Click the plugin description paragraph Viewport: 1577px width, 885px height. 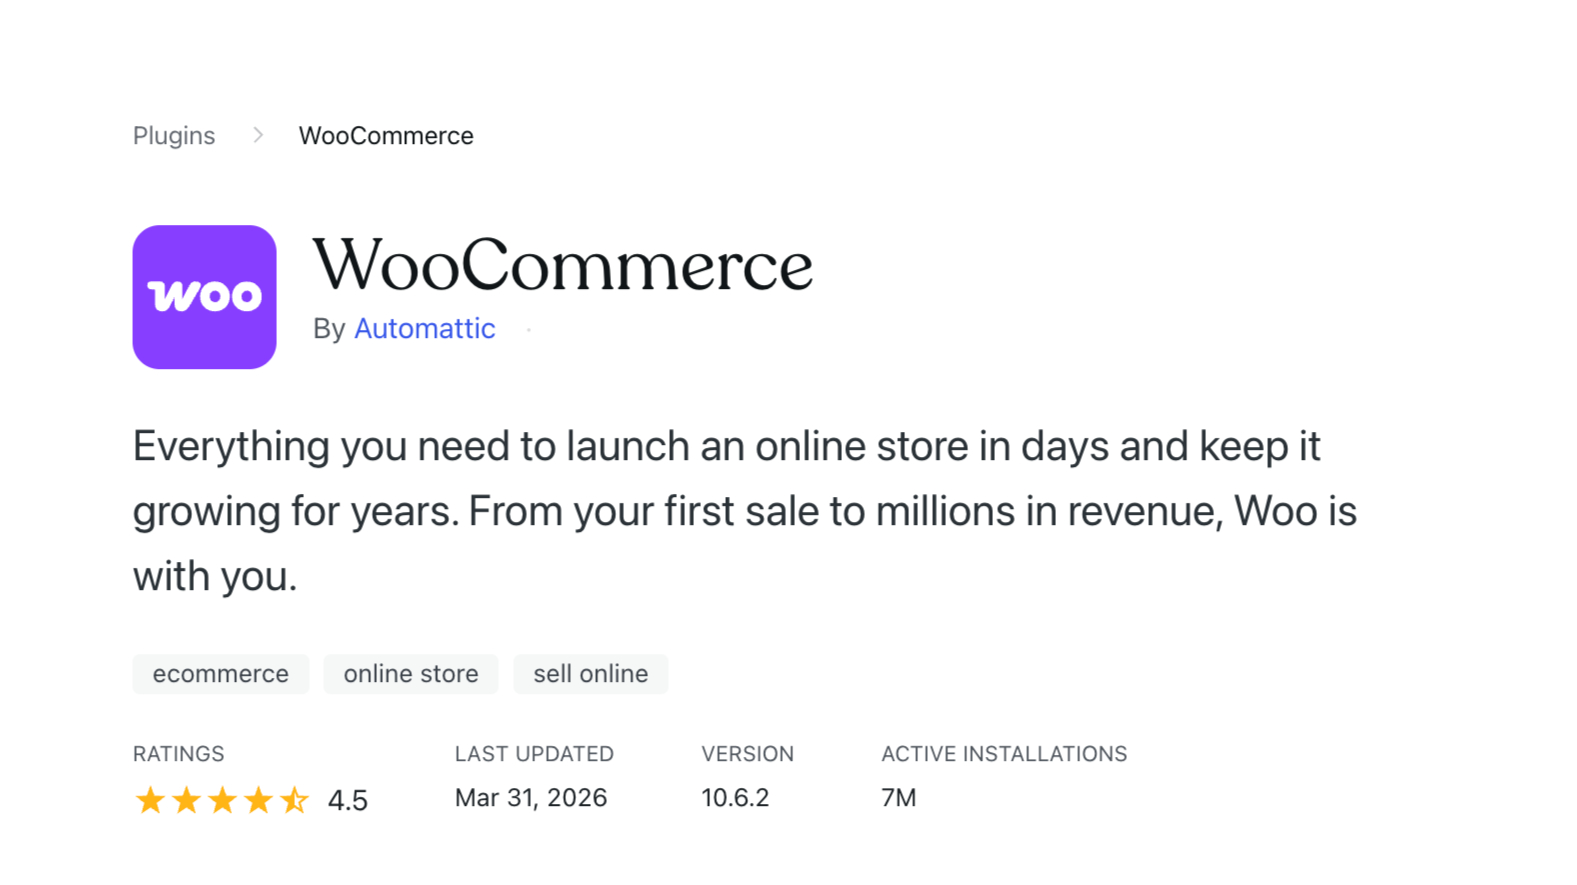point(744,511)
